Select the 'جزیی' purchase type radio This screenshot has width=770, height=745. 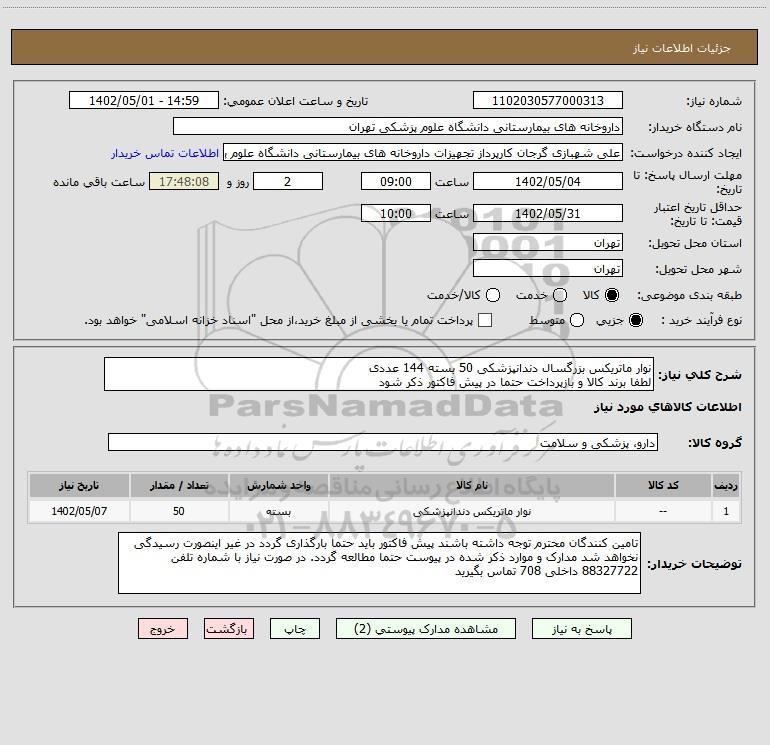(x=636, y=320)
